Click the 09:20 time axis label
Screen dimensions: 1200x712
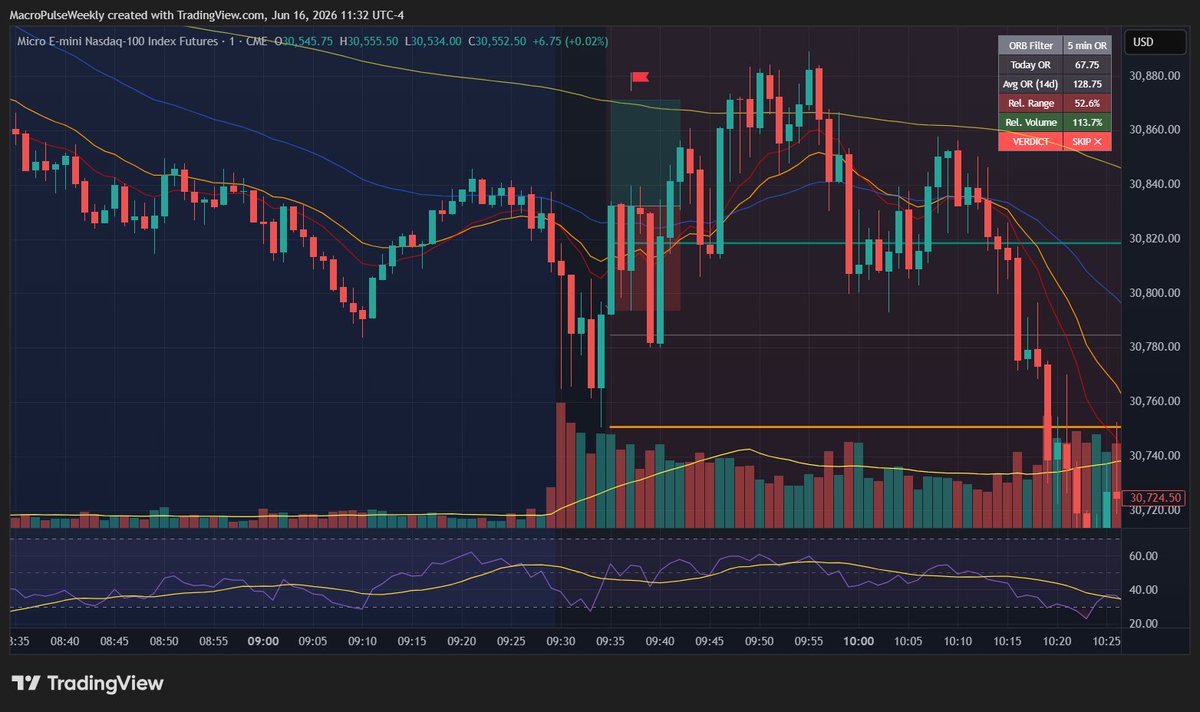pyautogui.click(x=461, y=640)
